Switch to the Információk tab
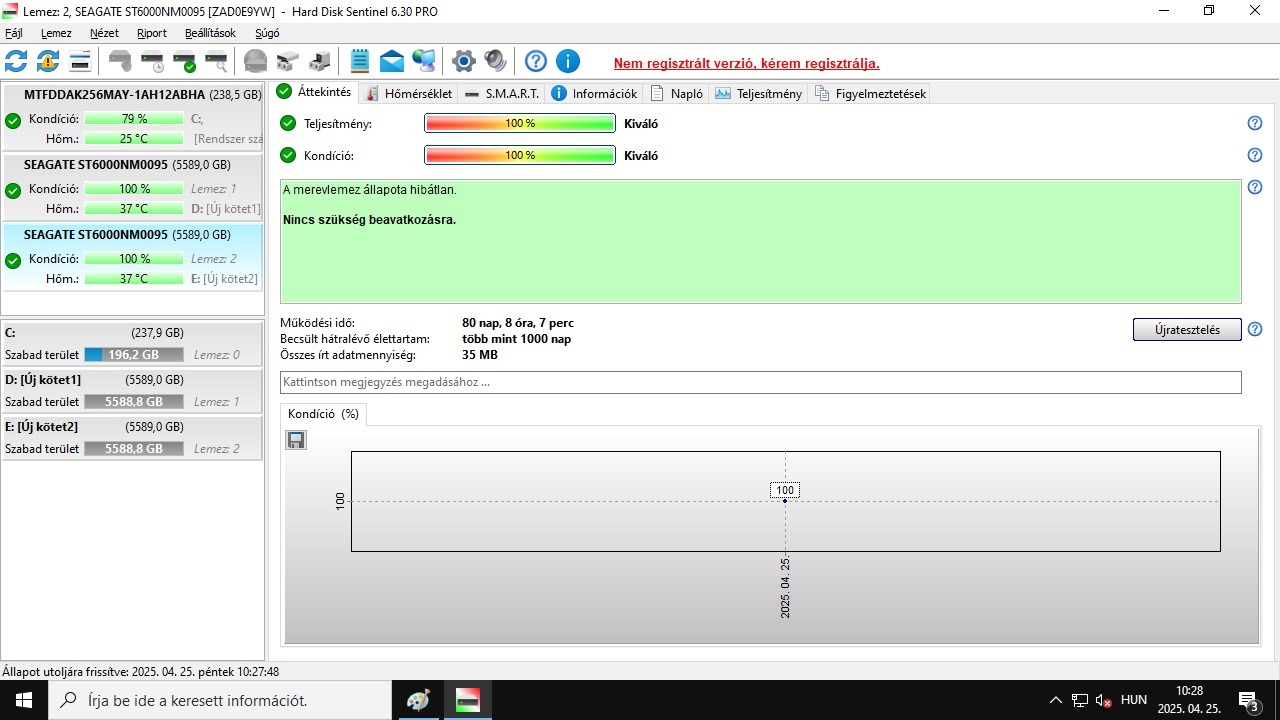The height and width of the screenshot is (720, 1280). tap(594, 93)
